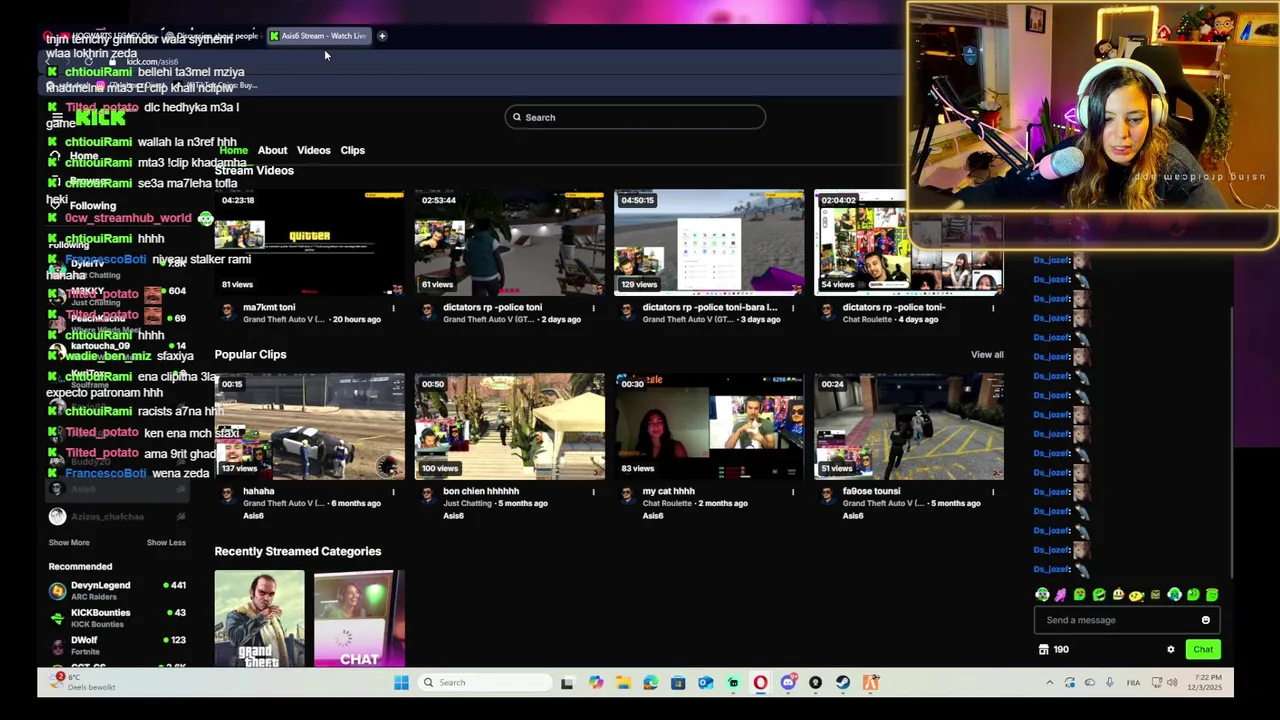Pick the last green emote in the row
This screenshot has width=1280, height=720.
[x=1212, y=595]
